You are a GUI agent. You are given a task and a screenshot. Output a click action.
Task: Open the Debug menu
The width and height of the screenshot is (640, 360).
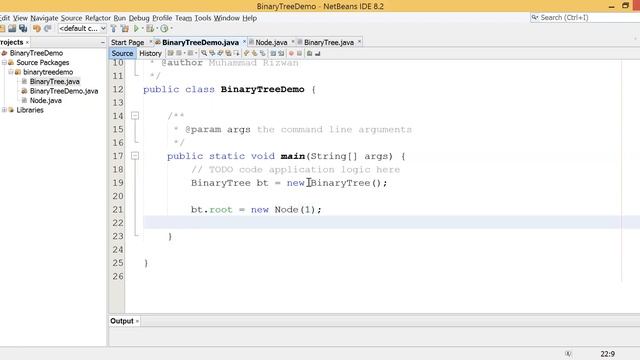coord(139,18)
